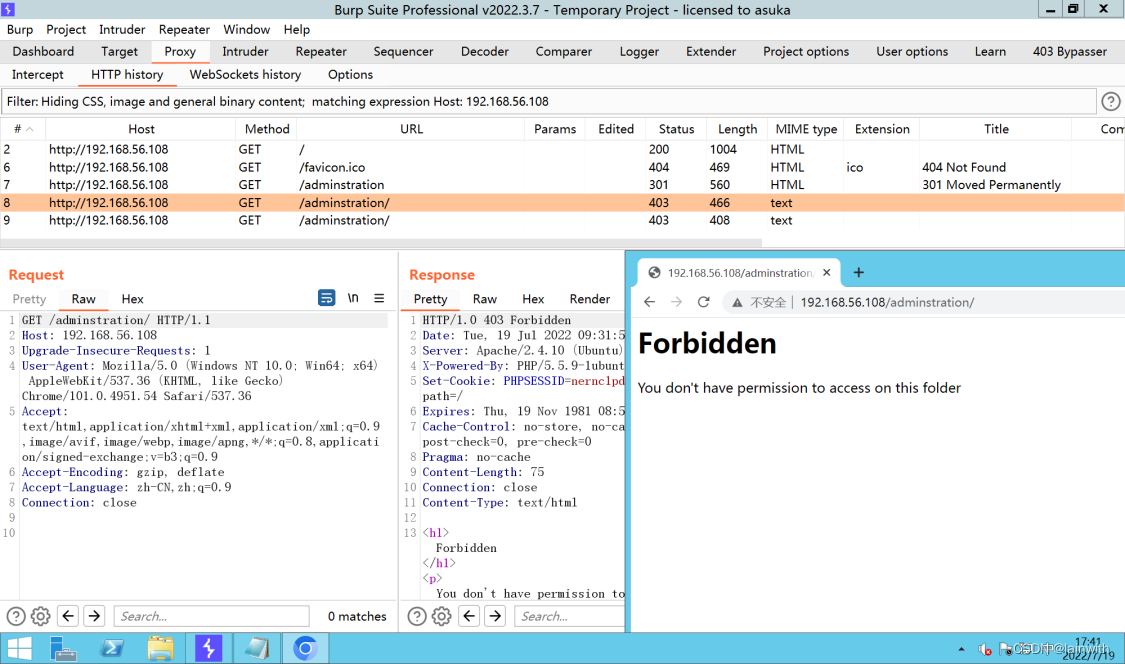
Task: Go to previous match in Response search
Action: coord(469,616)
